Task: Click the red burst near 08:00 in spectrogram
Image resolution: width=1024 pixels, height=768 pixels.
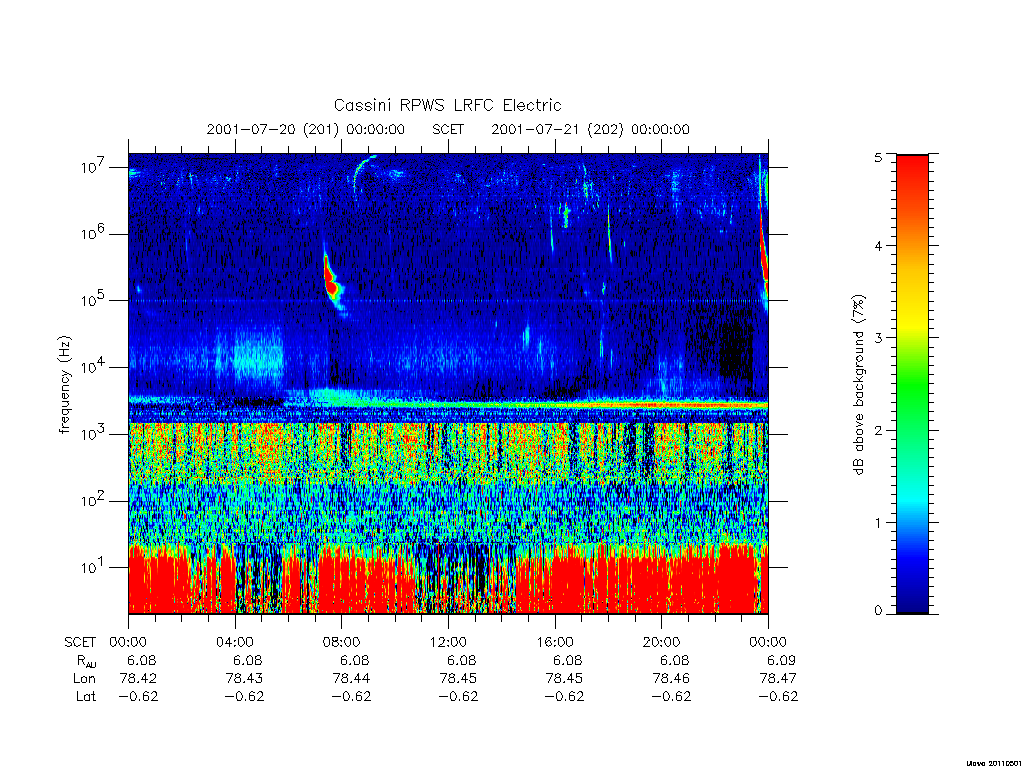Action: click(x=332, y=281)
